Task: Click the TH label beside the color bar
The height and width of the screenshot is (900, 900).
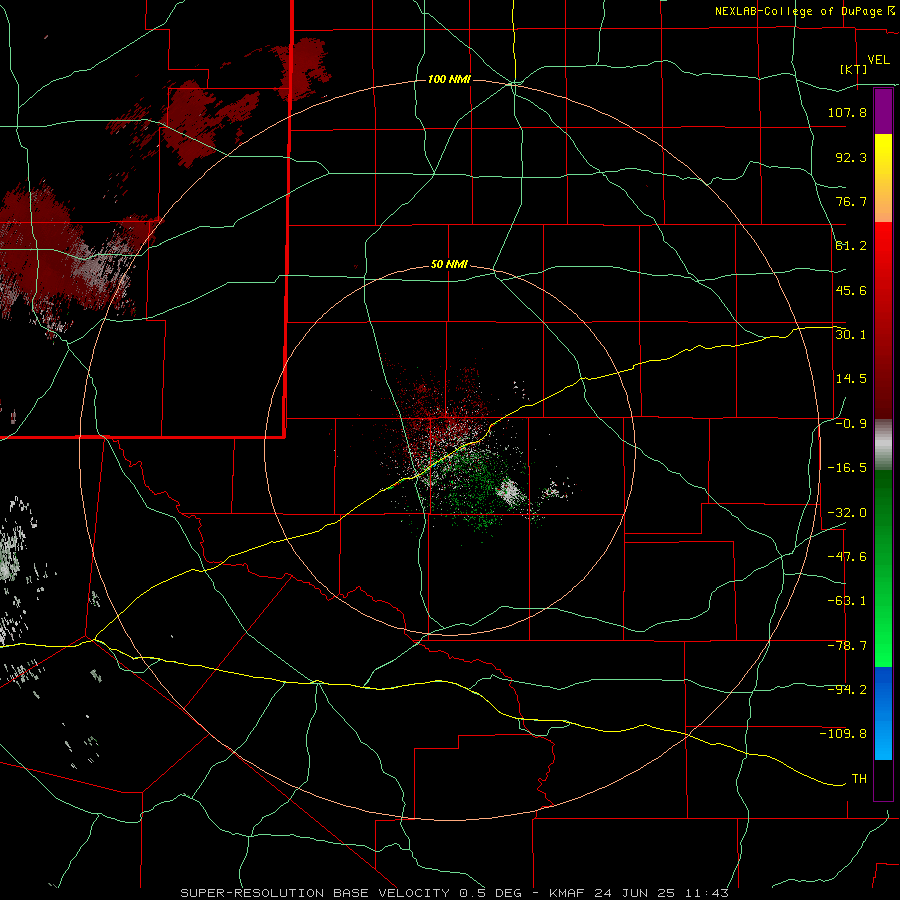Action: click(859, 779)
